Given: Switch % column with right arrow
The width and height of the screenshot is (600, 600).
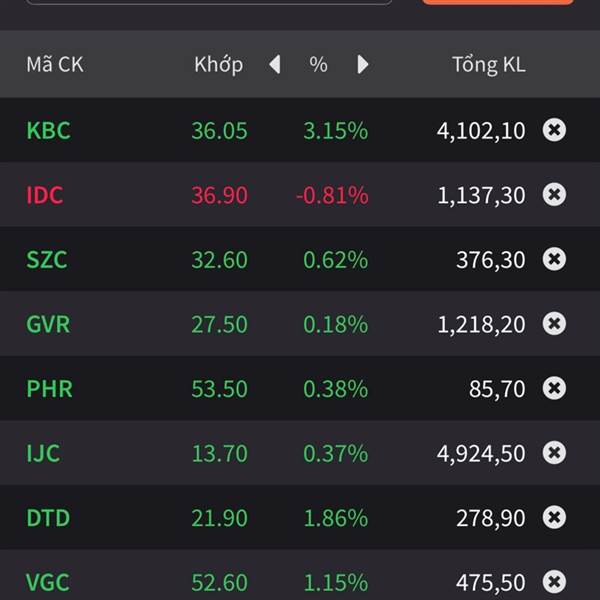Looking at the screenshot, I should (x=363, y=64).
